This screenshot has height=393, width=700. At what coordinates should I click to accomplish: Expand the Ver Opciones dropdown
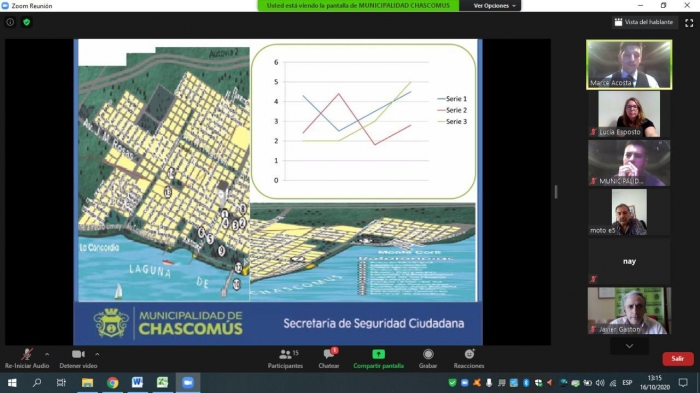click(x=494, y=6)
